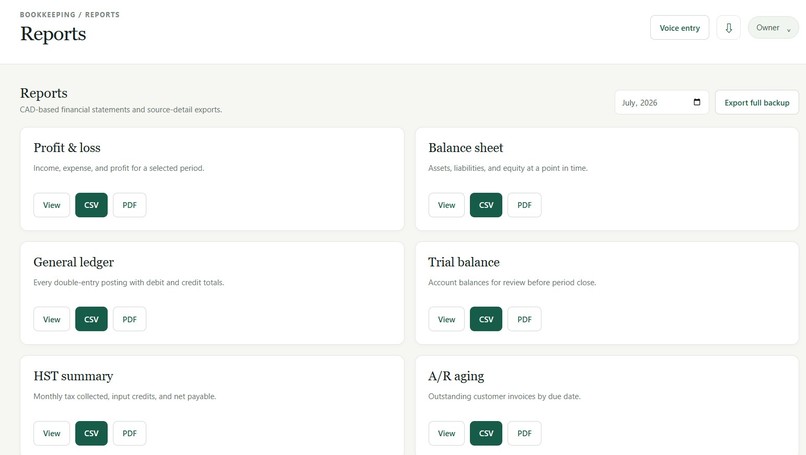Click the download arrow icon button
Screen dimensions: 806x455
click(728, 28)
